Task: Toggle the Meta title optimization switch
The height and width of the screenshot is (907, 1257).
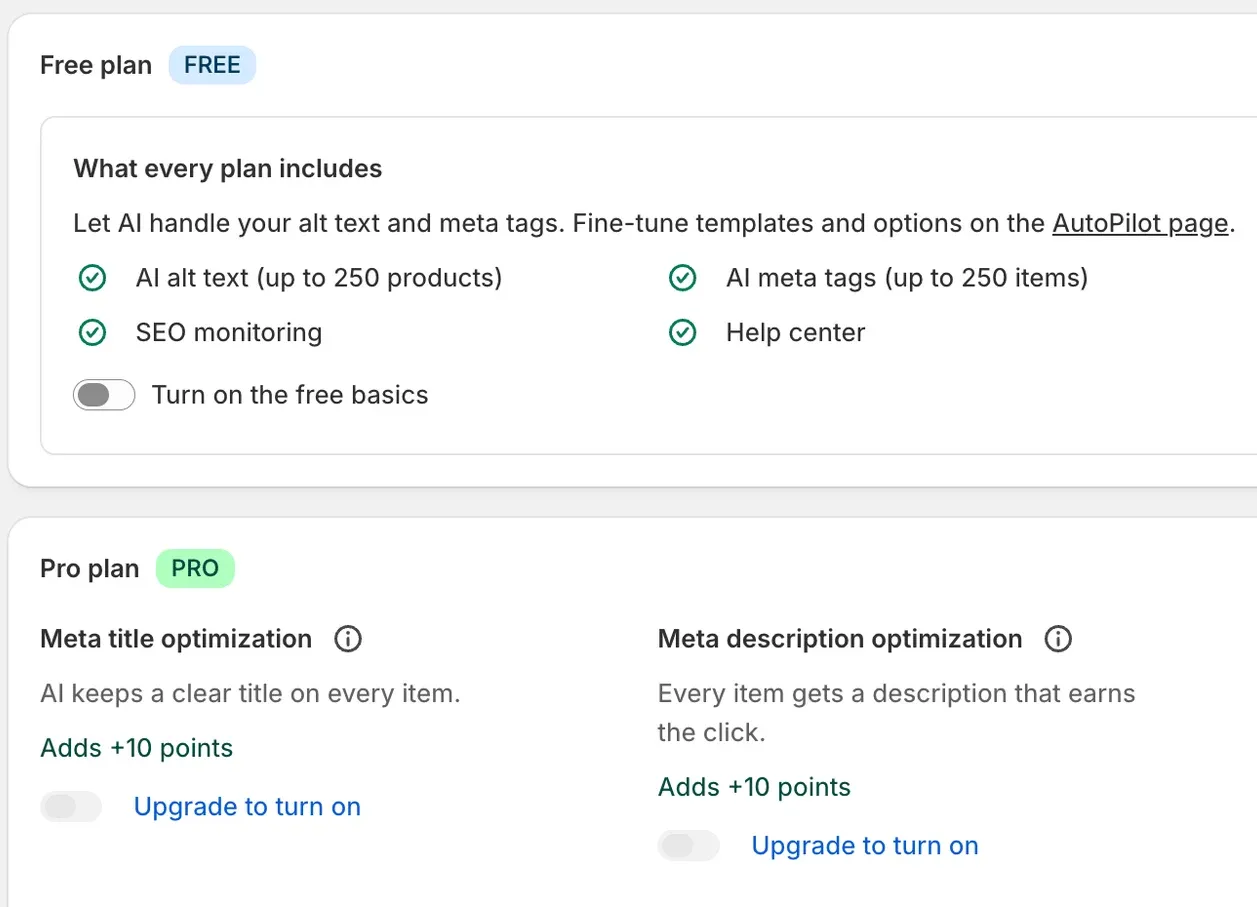Action: [71, 807]
